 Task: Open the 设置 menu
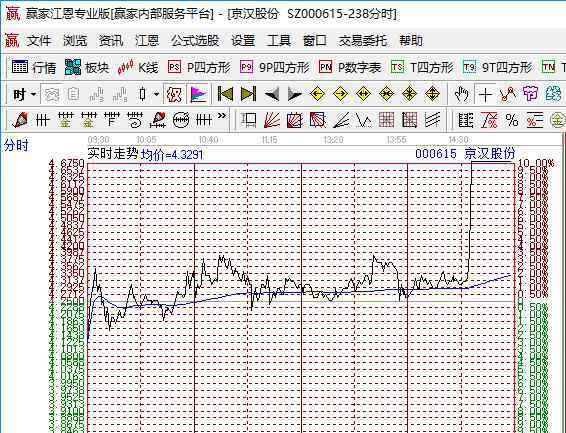tap(243, 40)
